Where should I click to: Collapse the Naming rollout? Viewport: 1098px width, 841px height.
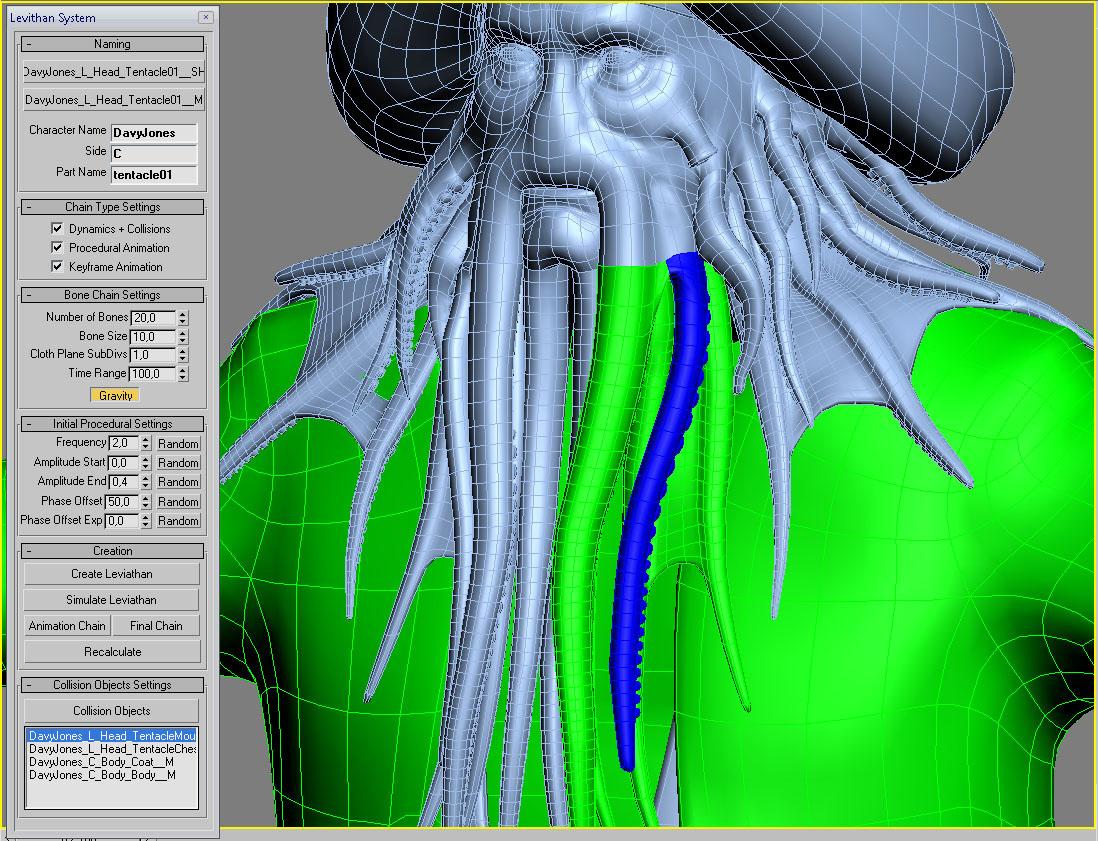112,44
